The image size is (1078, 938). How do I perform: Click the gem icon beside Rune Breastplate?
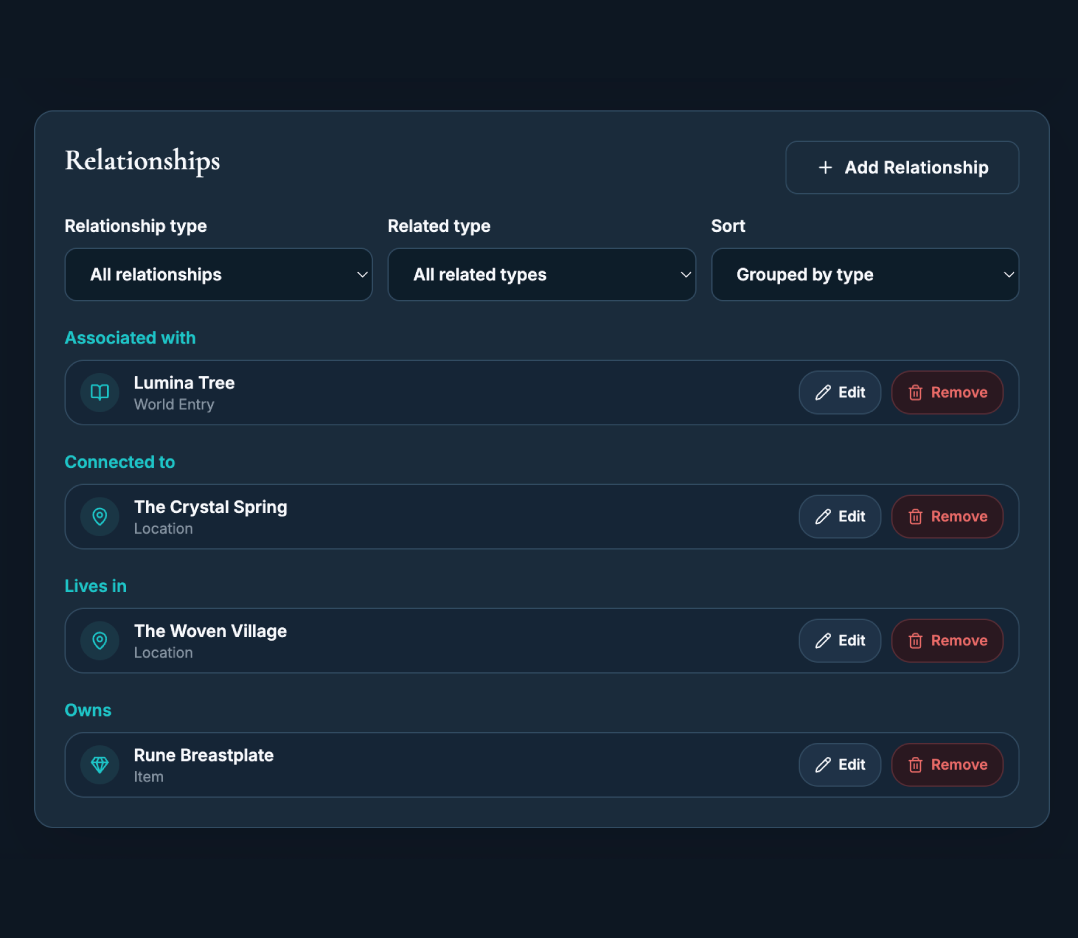[100, 765]
